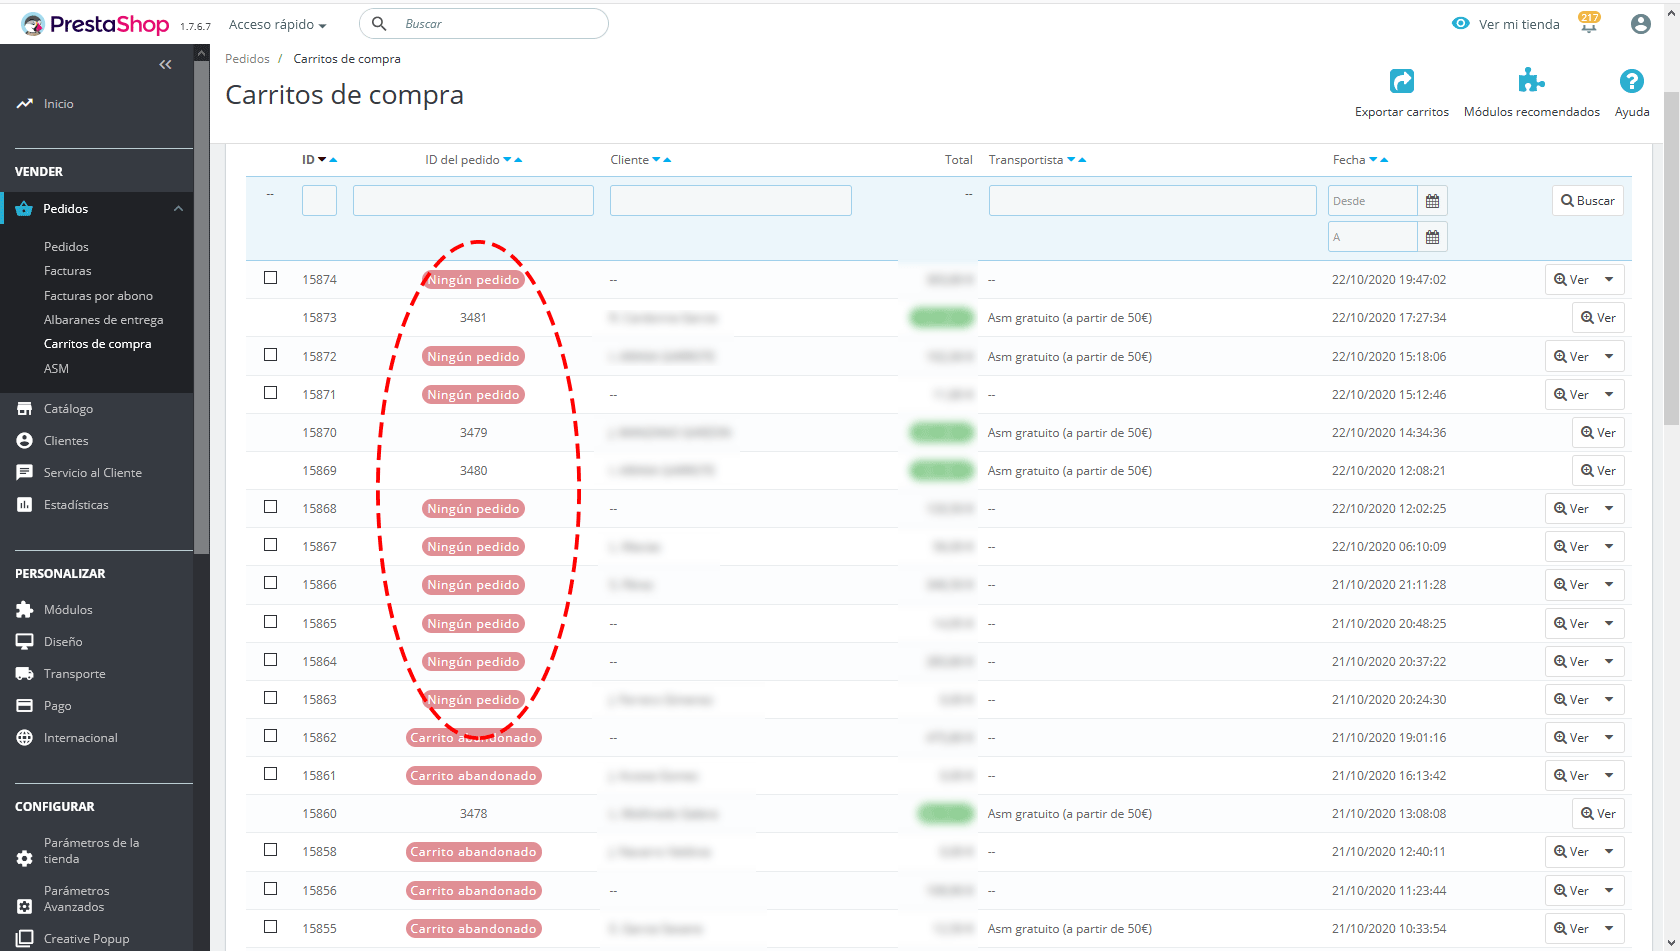Tick the checkbox for cart 15871
1680x951 pixels.
pyautogui.click(x=270, y=393)
